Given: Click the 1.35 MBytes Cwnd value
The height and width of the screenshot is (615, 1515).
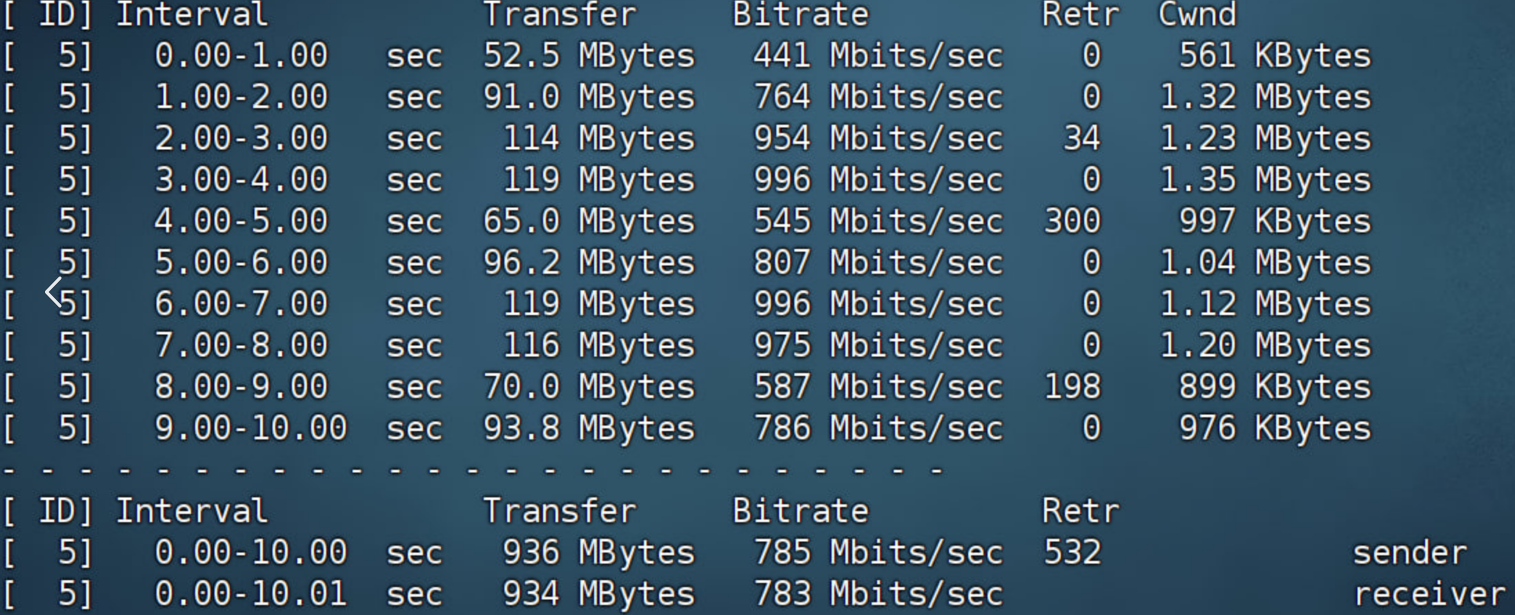Looking at the screenshot, I should tap(1264, 180).
